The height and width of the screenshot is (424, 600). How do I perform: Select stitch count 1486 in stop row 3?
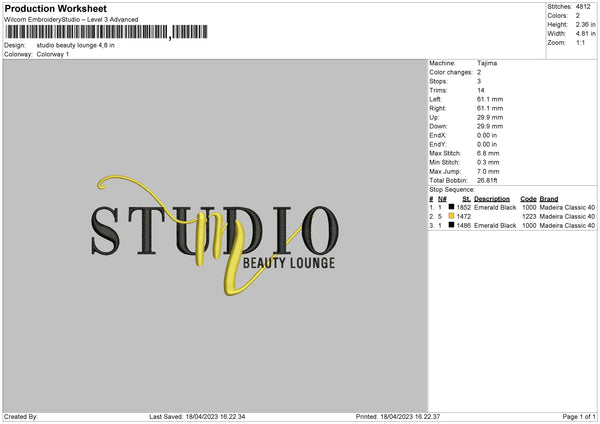[x=464, y=226]
